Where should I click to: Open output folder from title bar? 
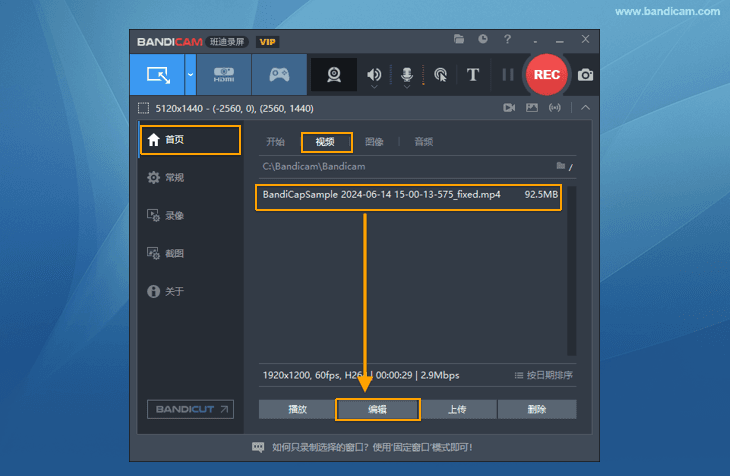(459, 39)
